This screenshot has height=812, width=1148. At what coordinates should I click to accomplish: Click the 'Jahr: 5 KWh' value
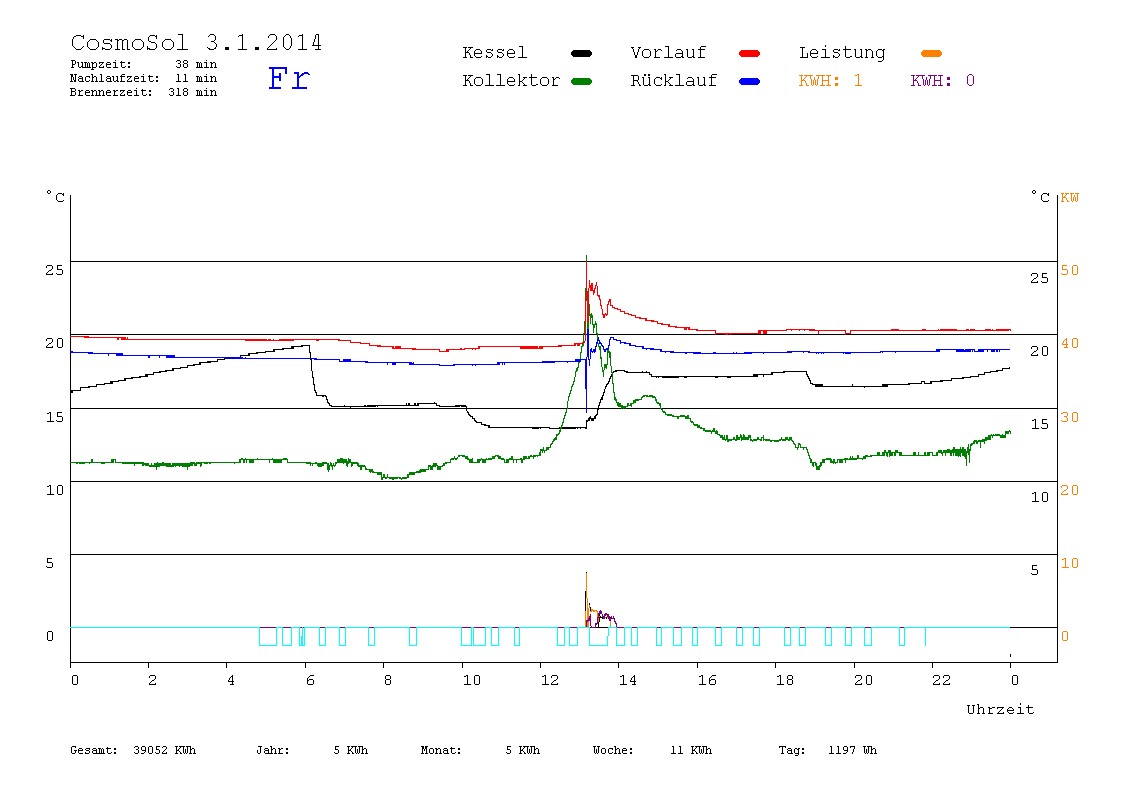pos(312,750)
